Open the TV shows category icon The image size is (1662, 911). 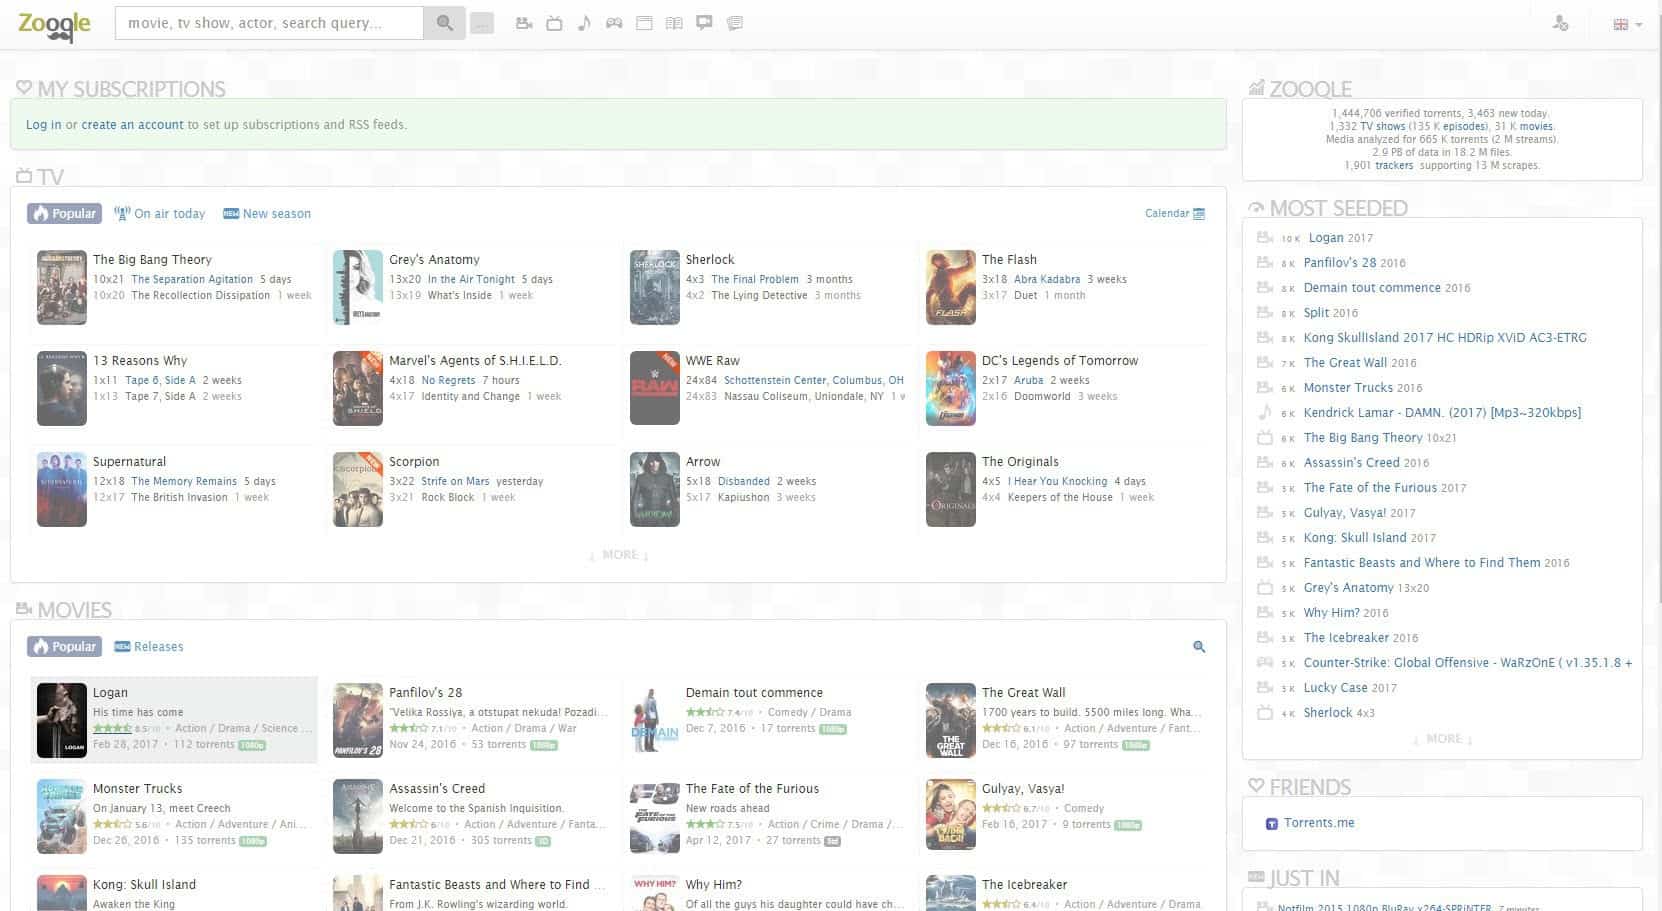pyautogui.click(x=554, y=23)
